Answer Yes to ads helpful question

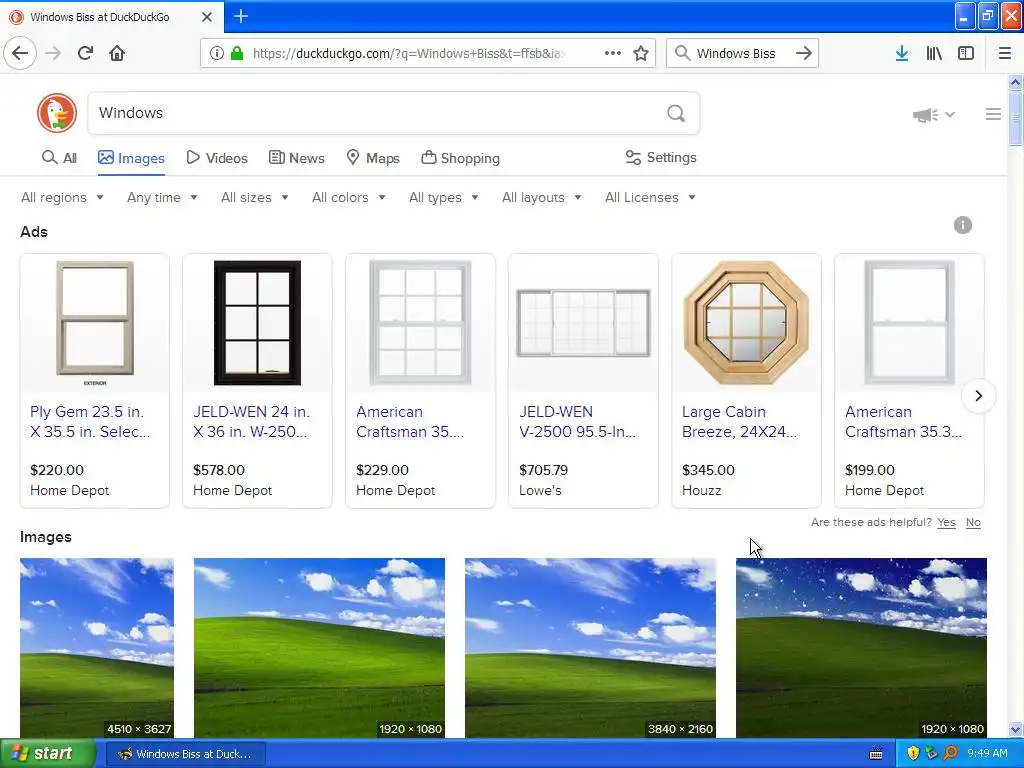tap(946, 522)
